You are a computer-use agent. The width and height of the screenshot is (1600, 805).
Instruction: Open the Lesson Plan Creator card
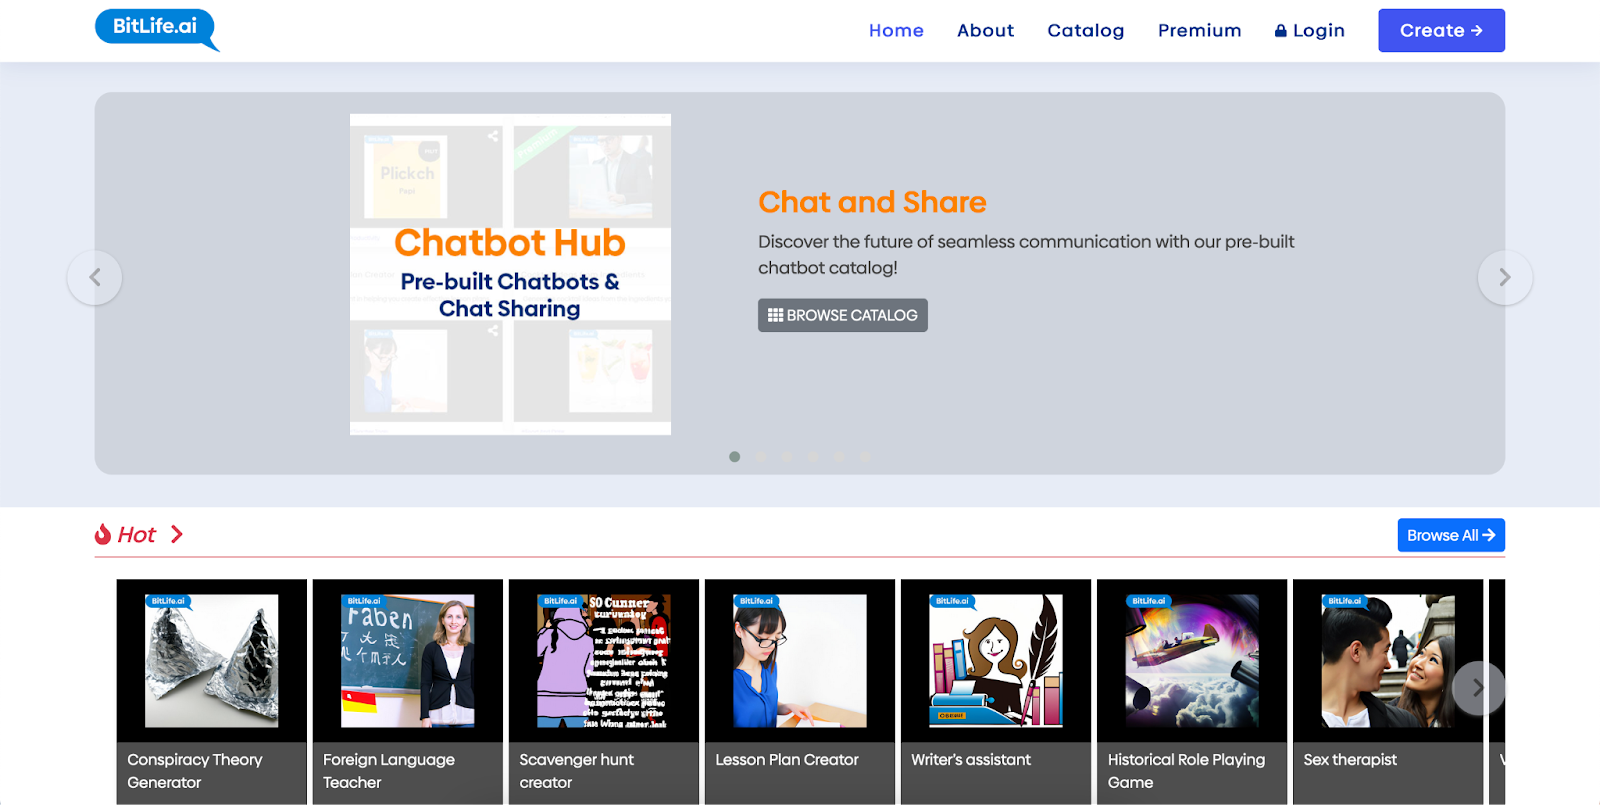(800, 692)
